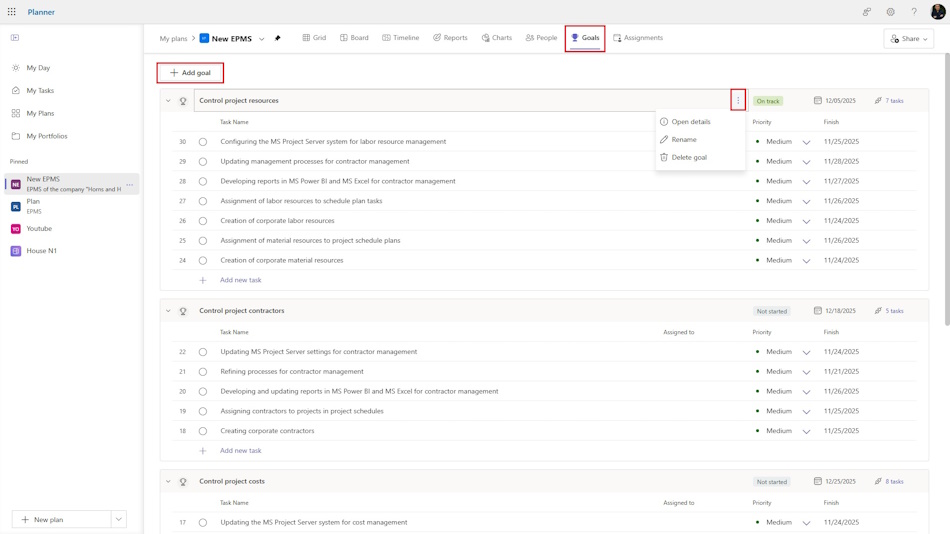Click the calendar icon next to 12/05/2025
Viewport: 950px width, 534px height.
pyautogui.click(x=817, y=101)
